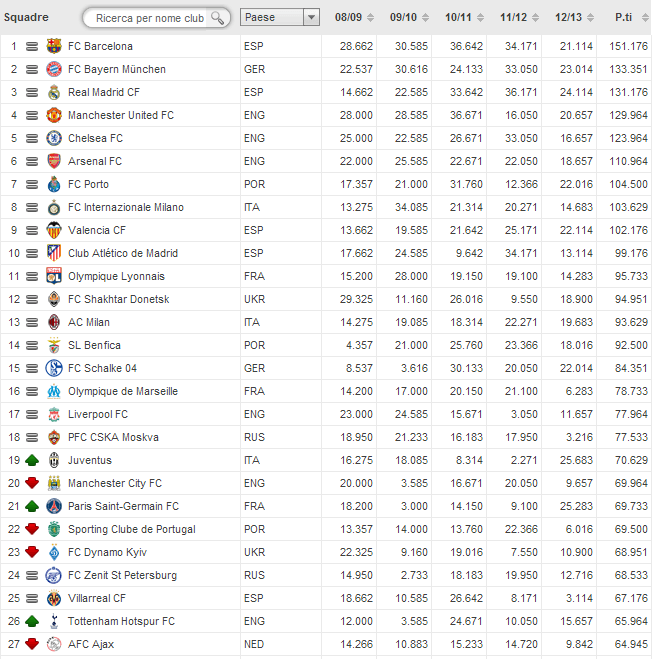Sort by the P.ti points column

[628, 17]
